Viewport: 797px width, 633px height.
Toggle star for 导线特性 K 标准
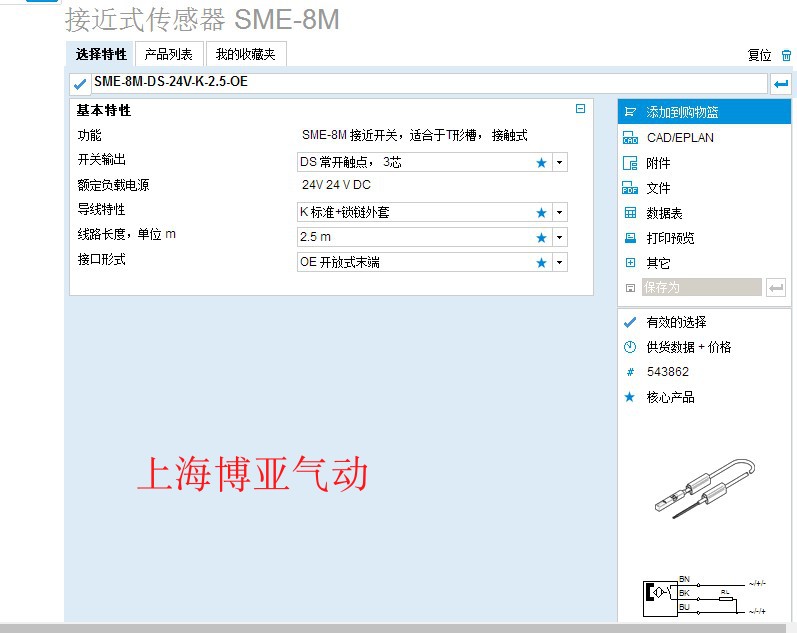click(x=541, y=212)
